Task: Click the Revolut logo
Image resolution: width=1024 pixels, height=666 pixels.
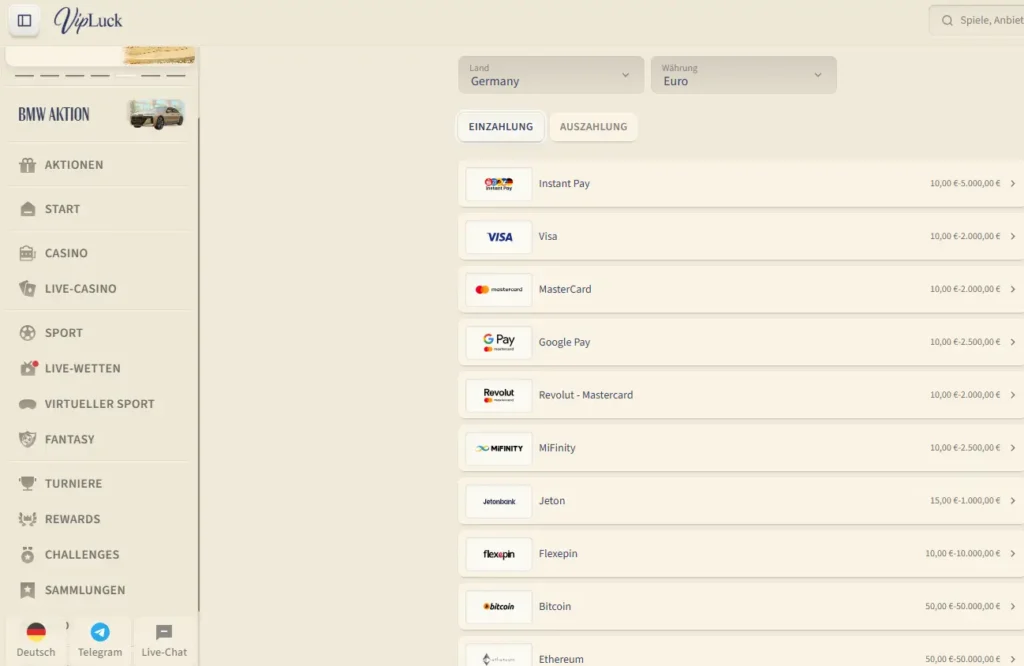Action: tap(499, 396)
